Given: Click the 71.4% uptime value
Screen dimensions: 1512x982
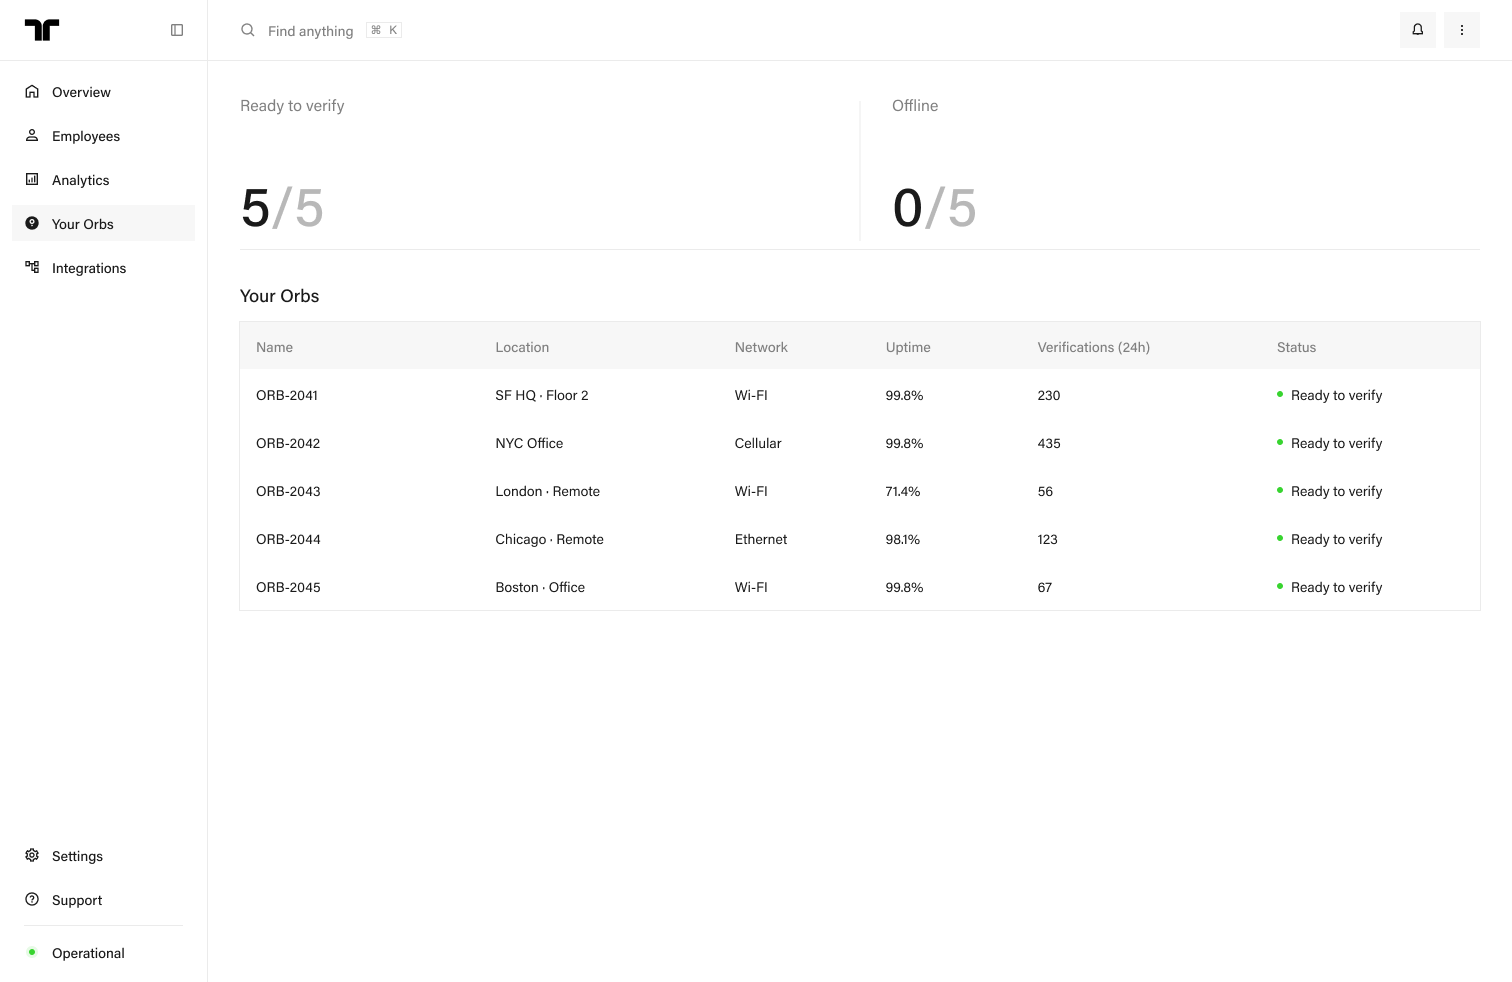Looking at the screenshot, I should point(903,491).
